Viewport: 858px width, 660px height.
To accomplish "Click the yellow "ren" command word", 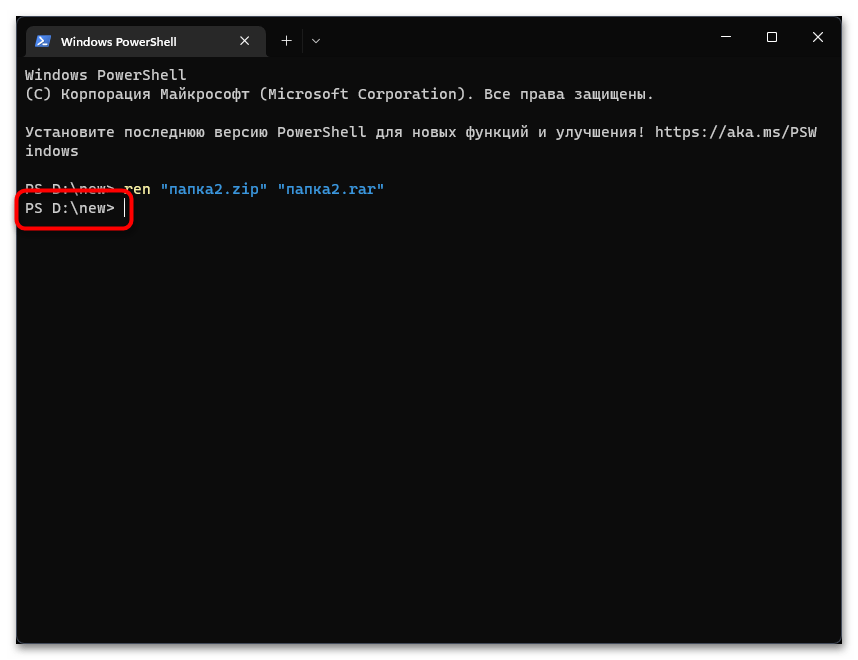I will point(138,189).
